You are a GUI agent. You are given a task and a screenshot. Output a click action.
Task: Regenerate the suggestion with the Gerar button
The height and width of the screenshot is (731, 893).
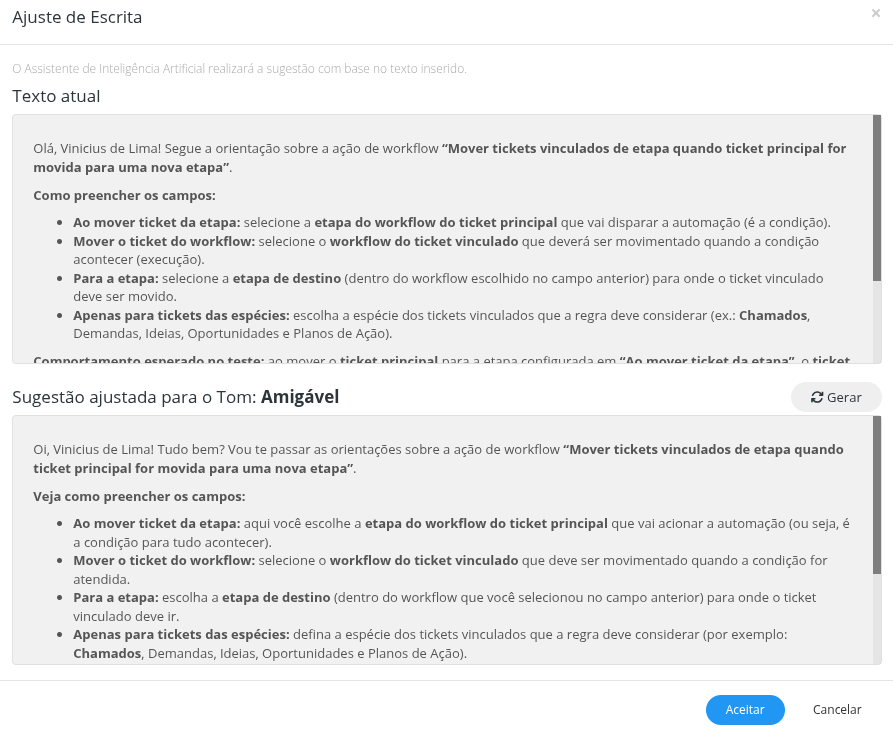[x=836, y=397]
